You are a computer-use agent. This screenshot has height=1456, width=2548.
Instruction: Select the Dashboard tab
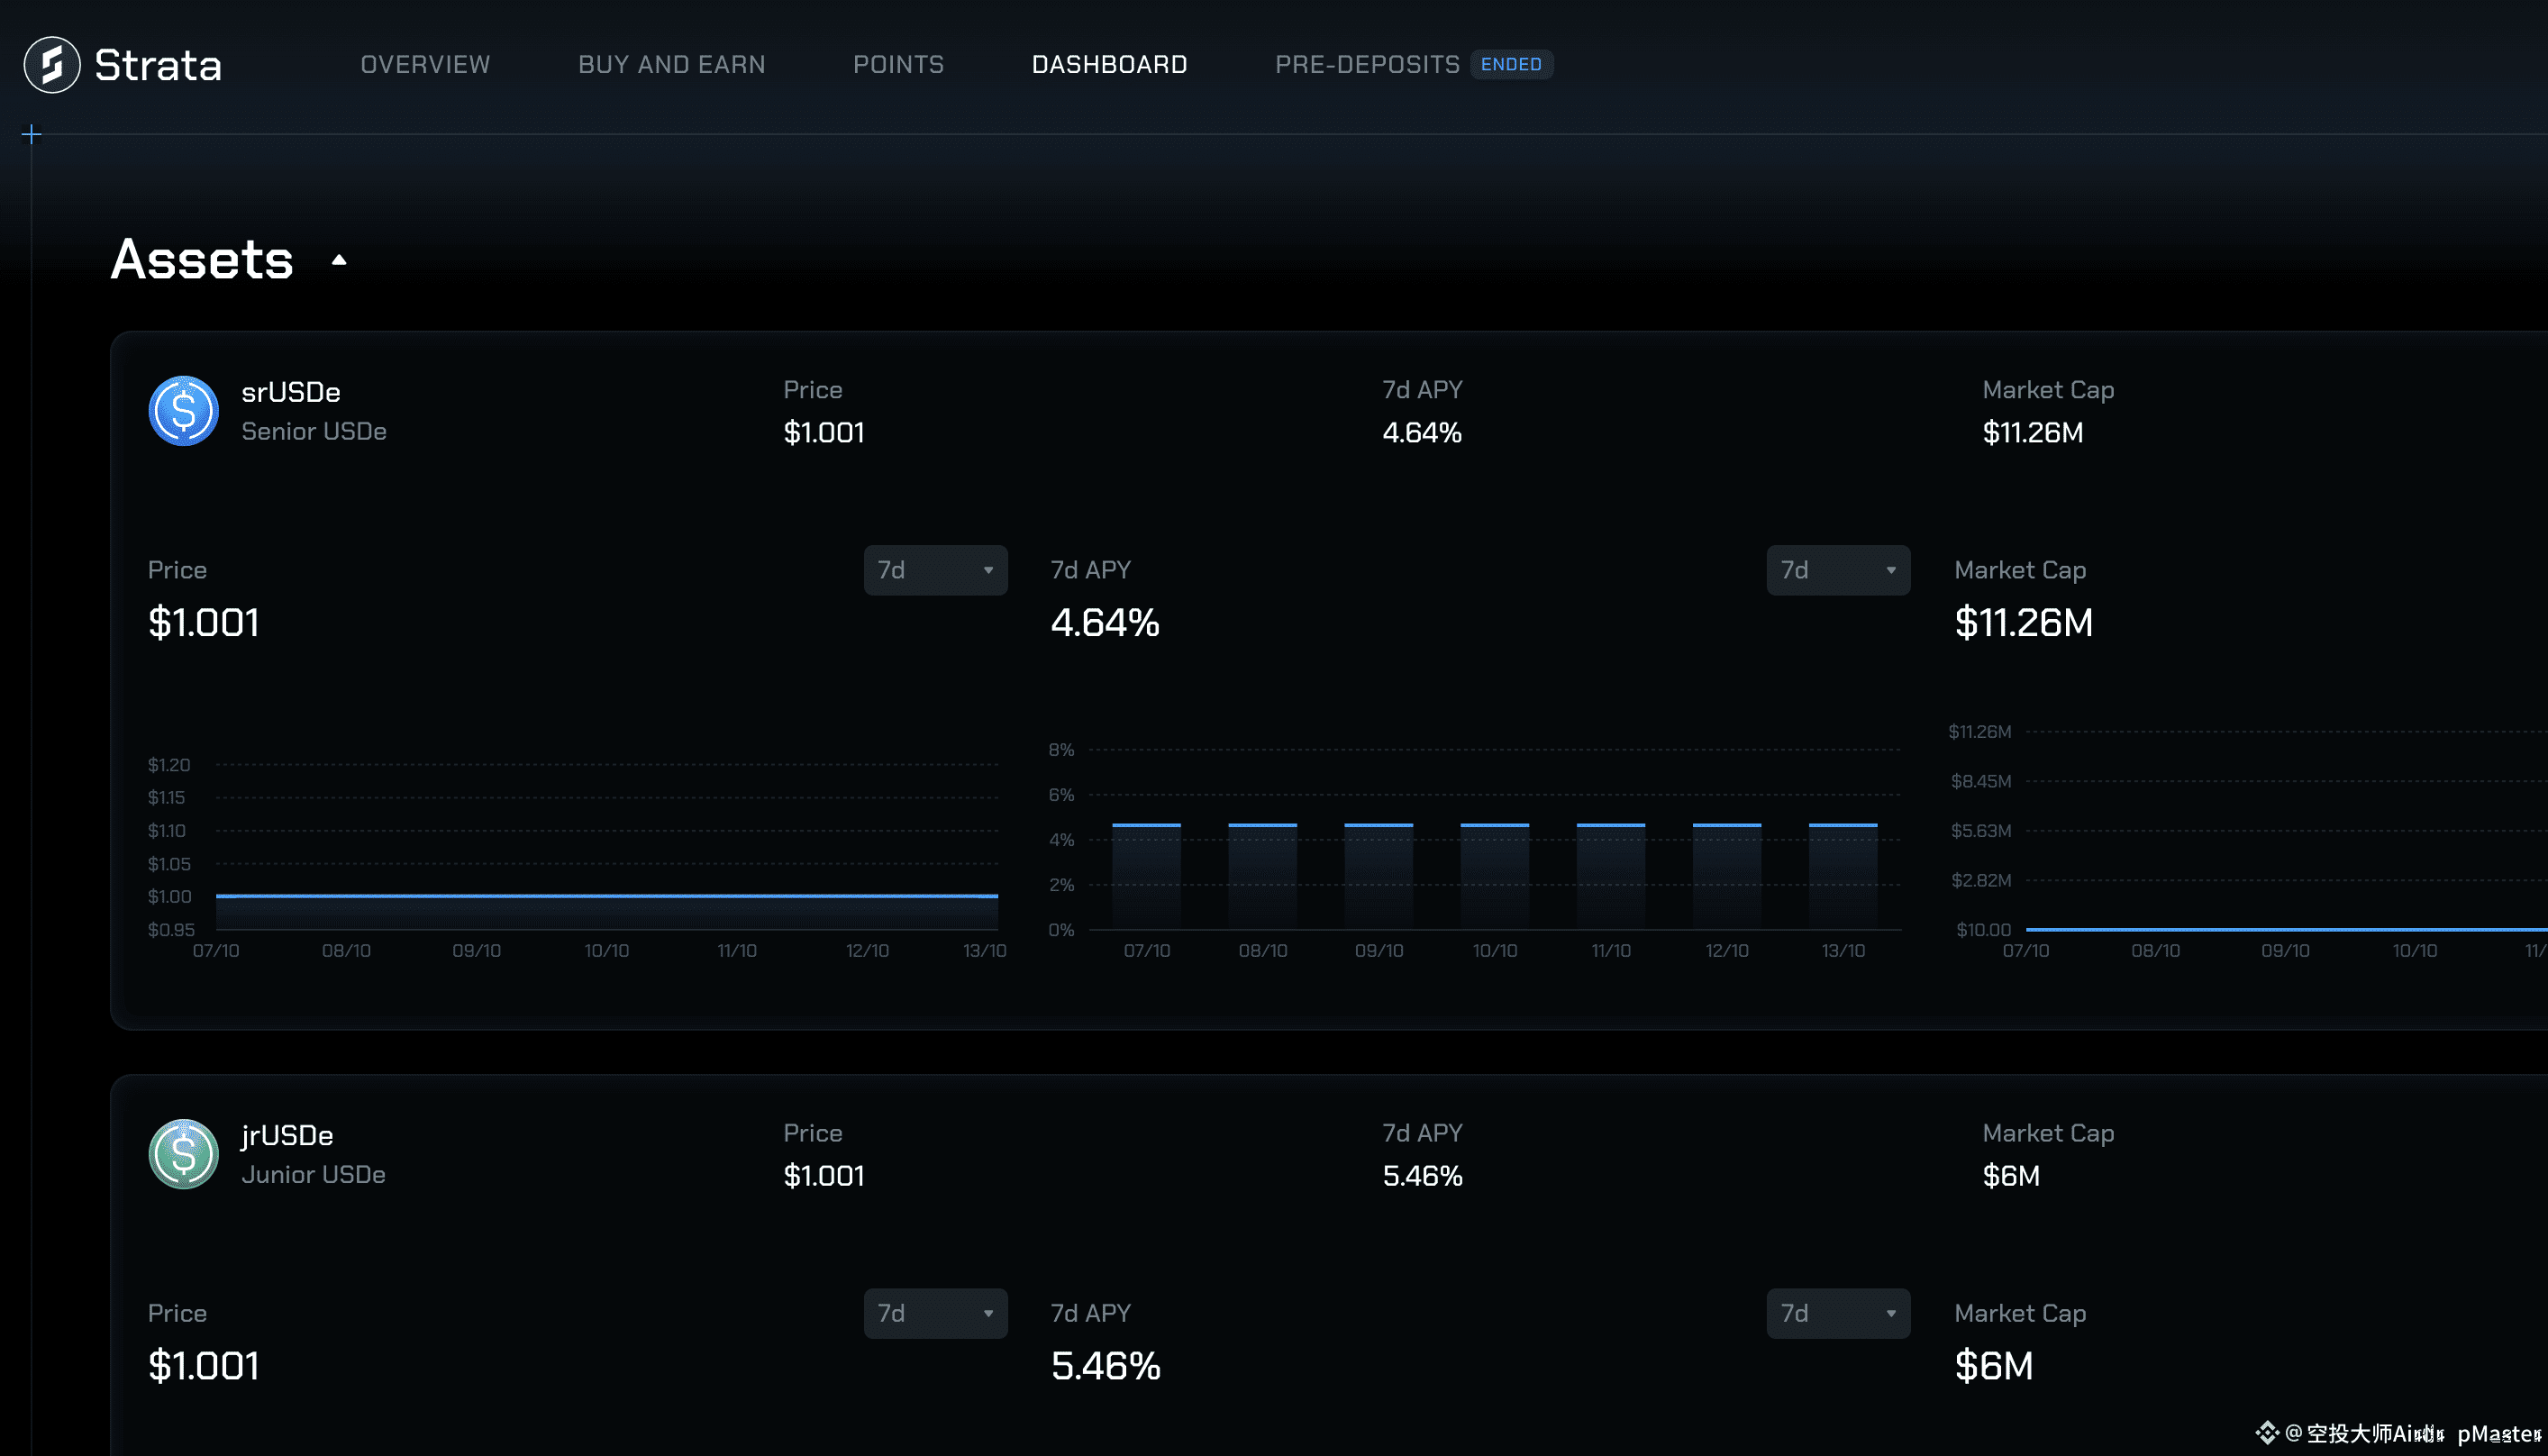coord(1109,65)
